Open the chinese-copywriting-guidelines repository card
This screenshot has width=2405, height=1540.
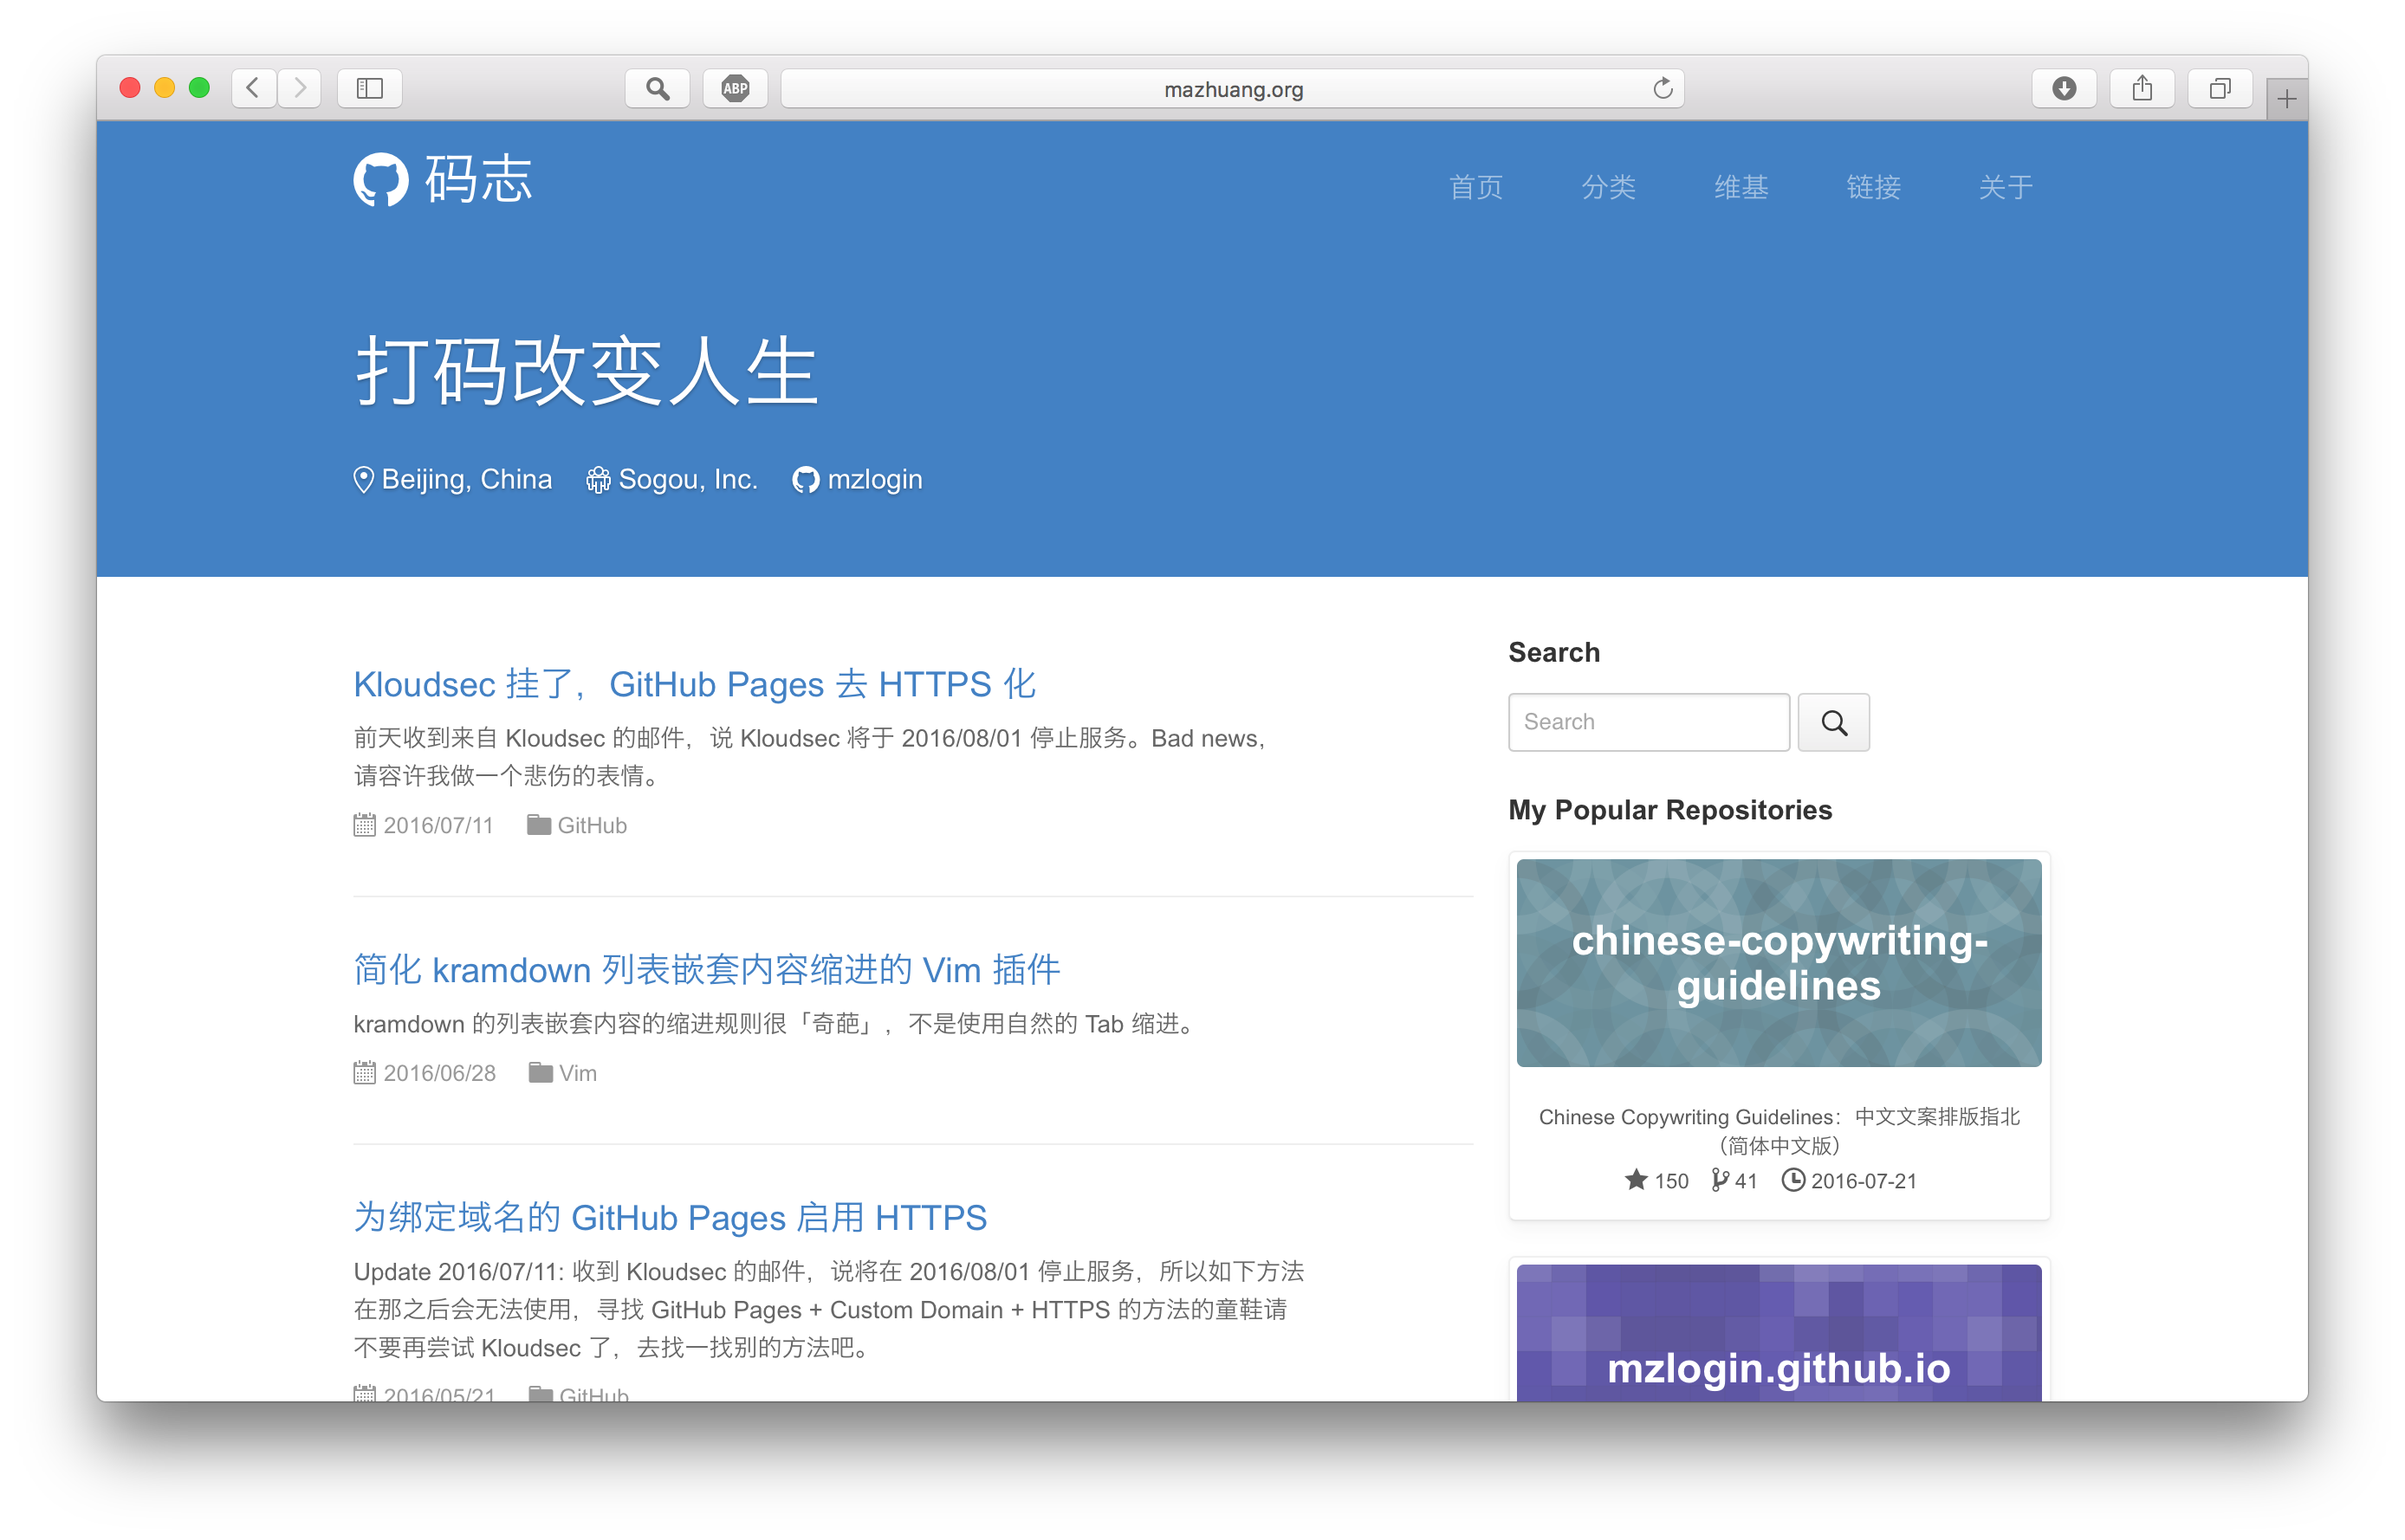pyautogui.click(x=1778, y=962)
